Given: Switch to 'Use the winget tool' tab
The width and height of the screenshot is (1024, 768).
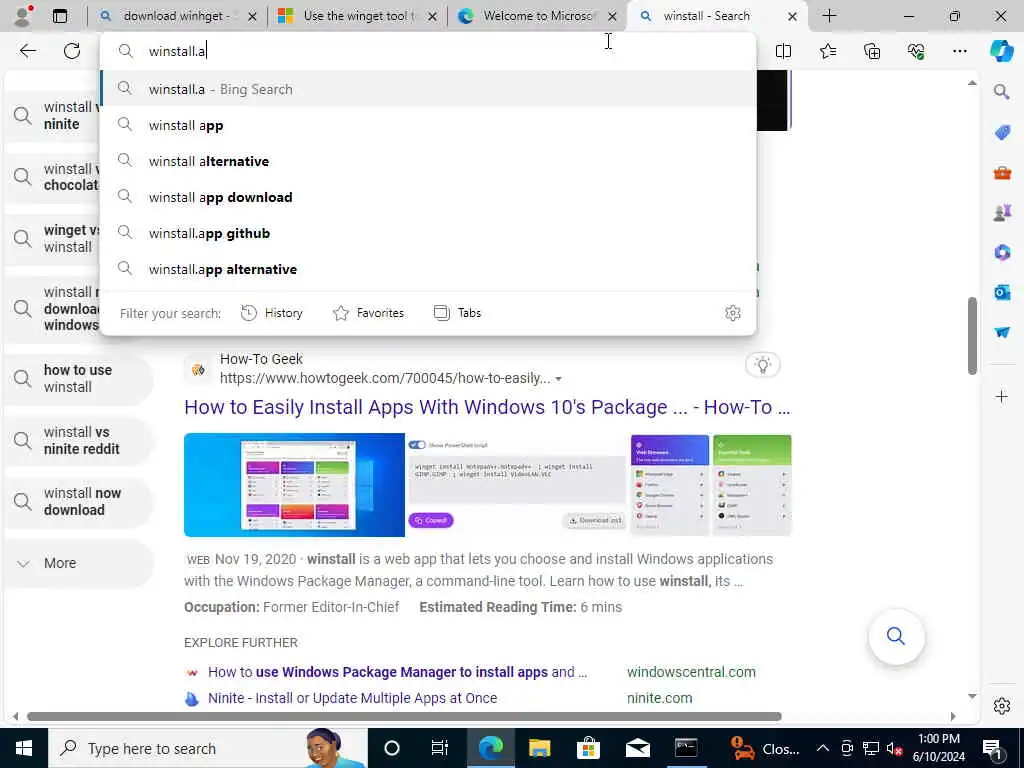Looking at the screenshot, I should [x=357, y=16].
